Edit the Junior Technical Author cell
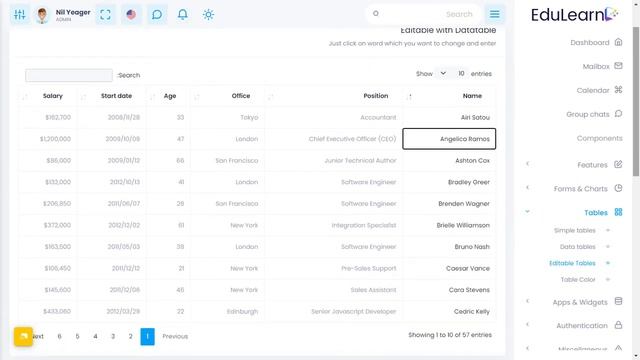Screen dimensions: 640x360 334,160
